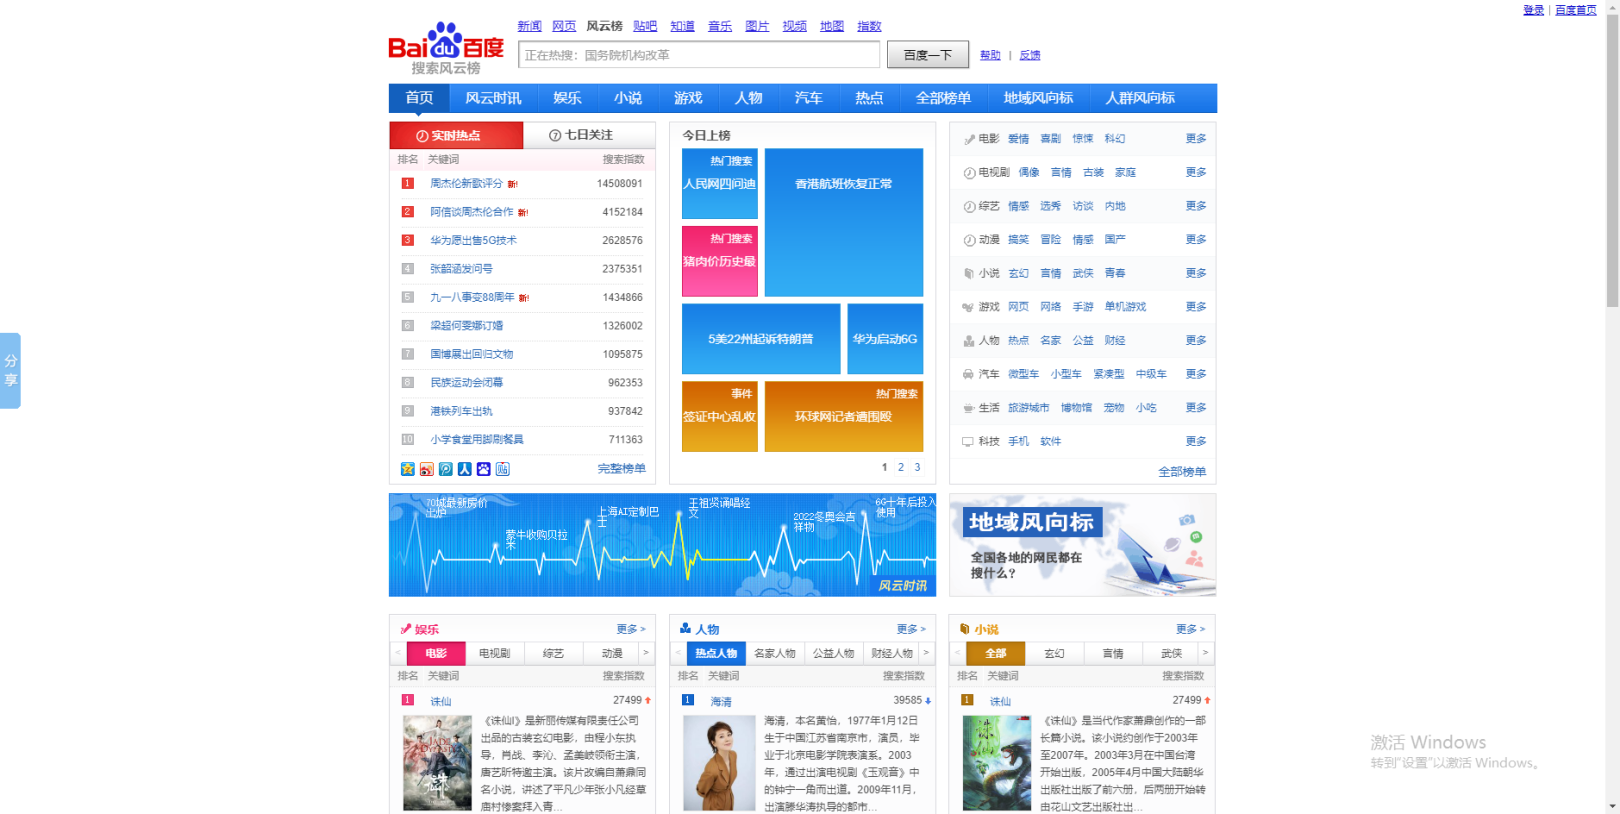The image size is (1620, 814).
Task: Click the 地域风向标 banner
Action: (x=1082, y=545)
